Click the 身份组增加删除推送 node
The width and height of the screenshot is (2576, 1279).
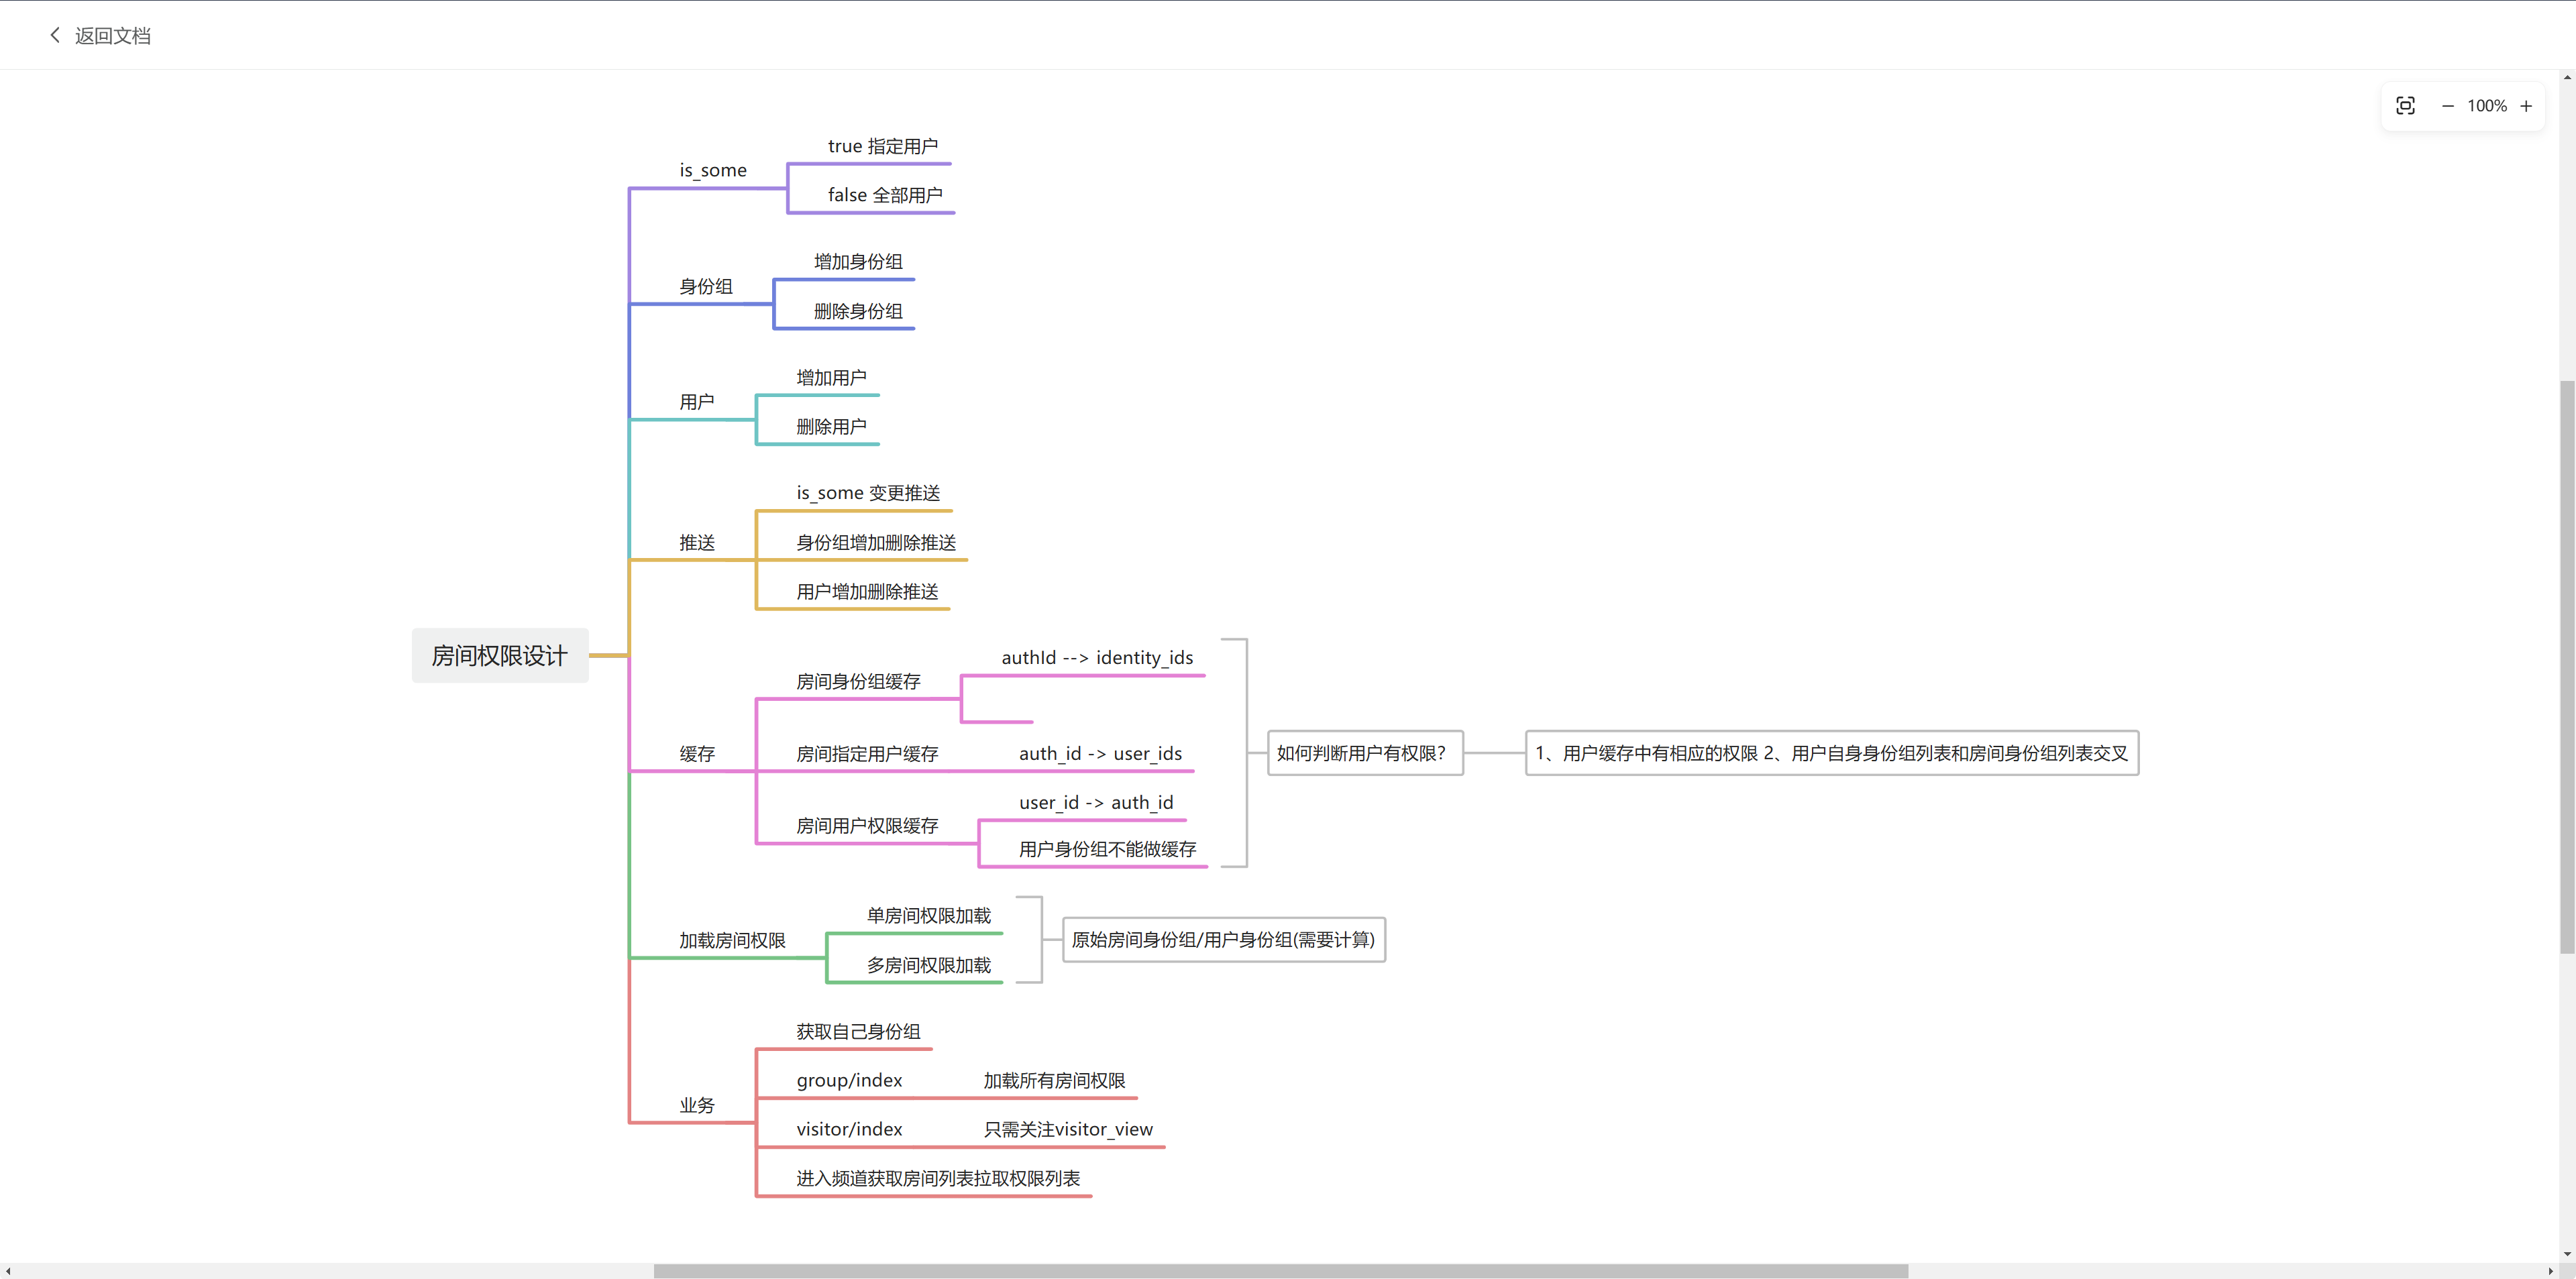click(x=876, y=543)
